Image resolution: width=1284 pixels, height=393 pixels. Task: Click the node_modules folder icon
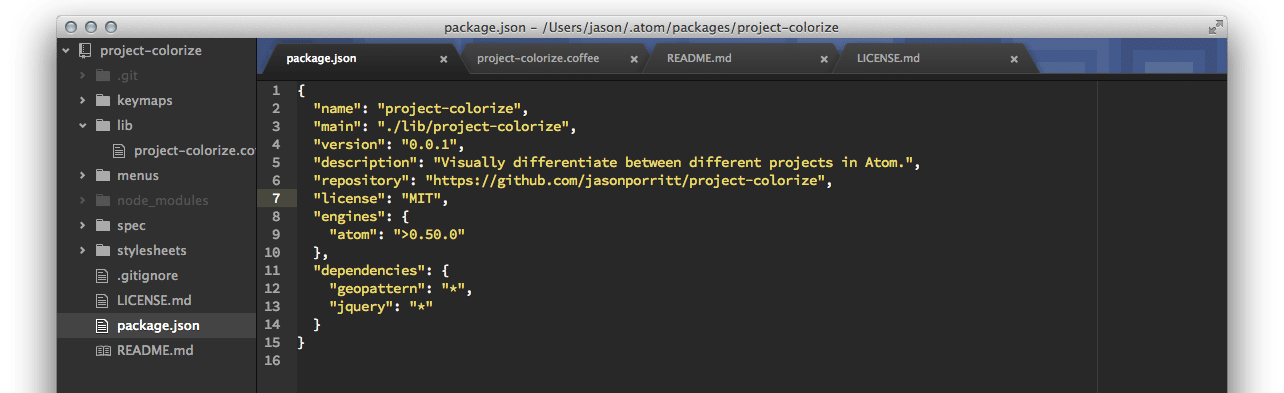click(x=102, y=201)
